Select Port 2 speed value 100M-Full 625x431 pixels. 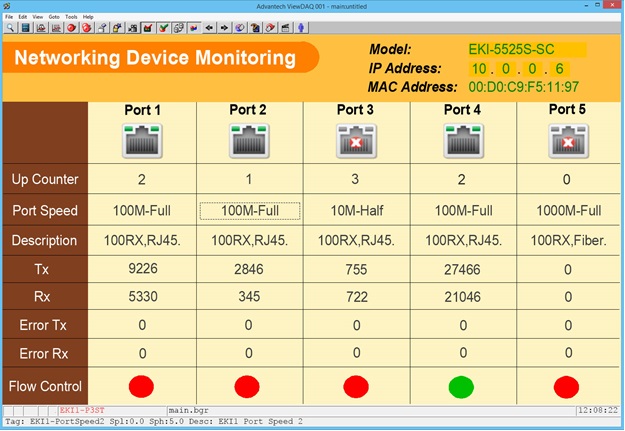[x=250, y=211]
